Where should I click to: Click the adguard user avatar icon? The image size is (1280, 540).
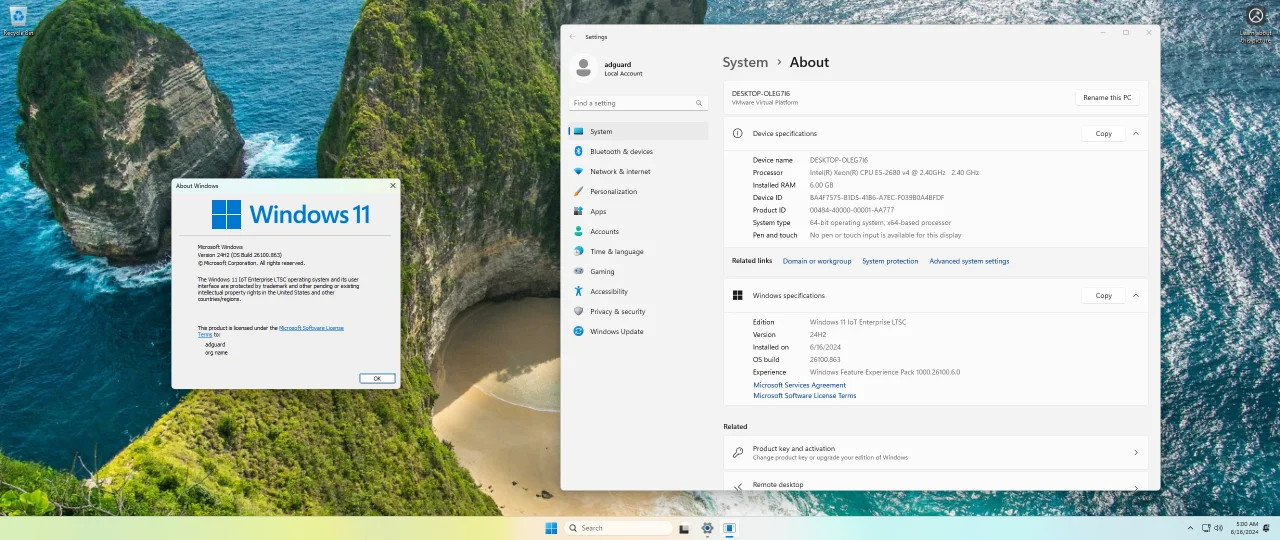coord(583,67)
